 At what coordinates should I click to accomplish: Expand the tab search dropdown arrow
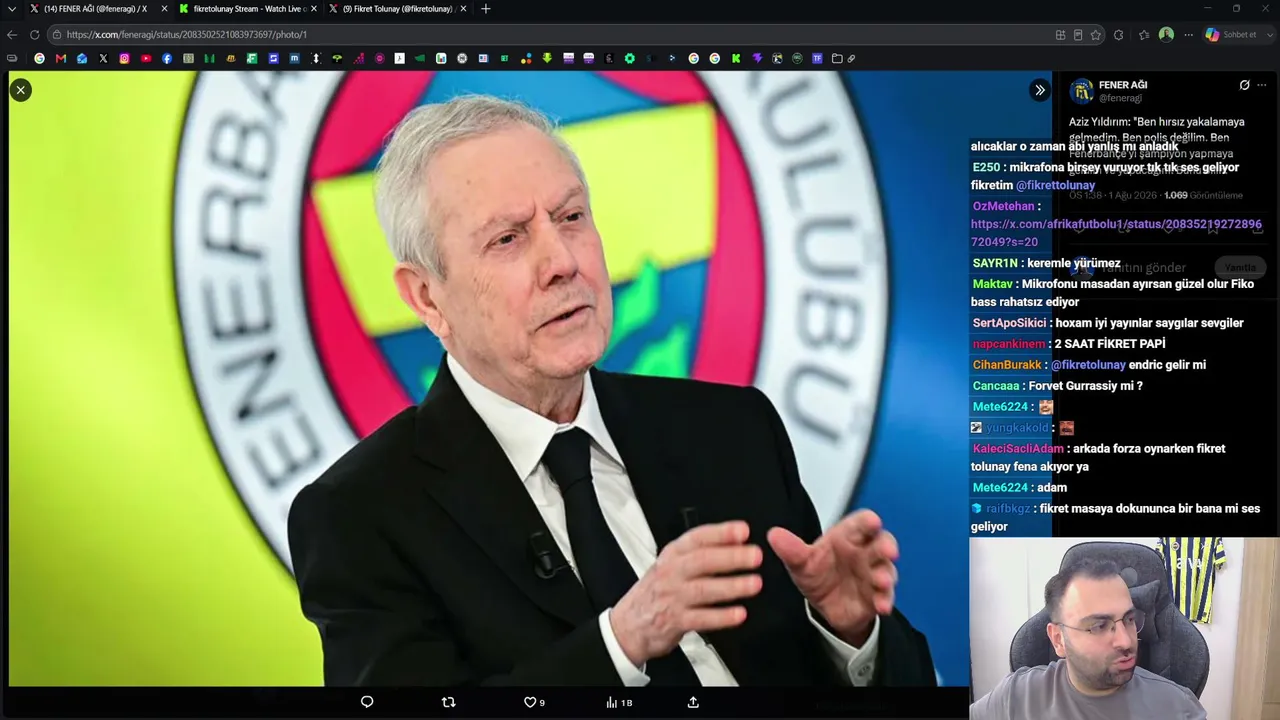coord(12,9)
